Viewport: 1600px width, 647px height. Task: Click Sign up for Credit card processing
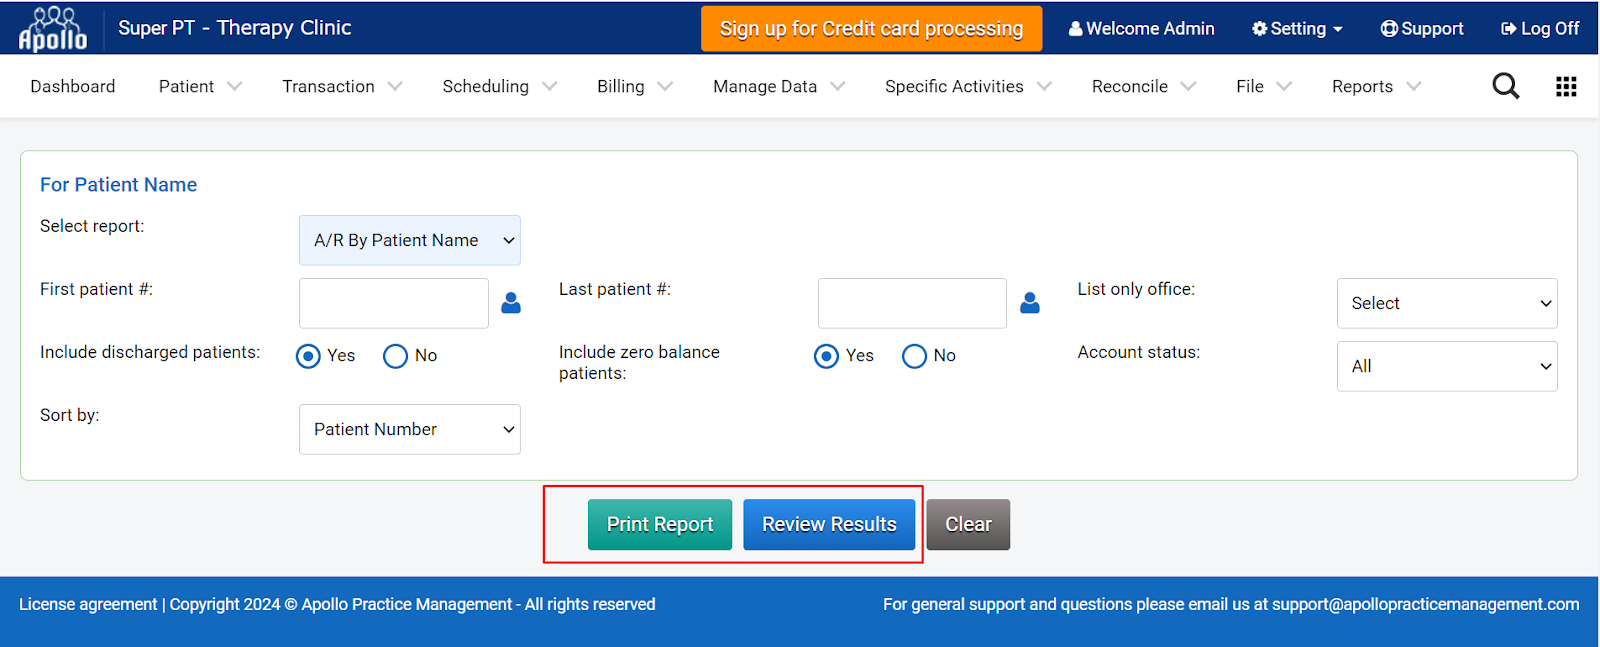coord(872,28)
